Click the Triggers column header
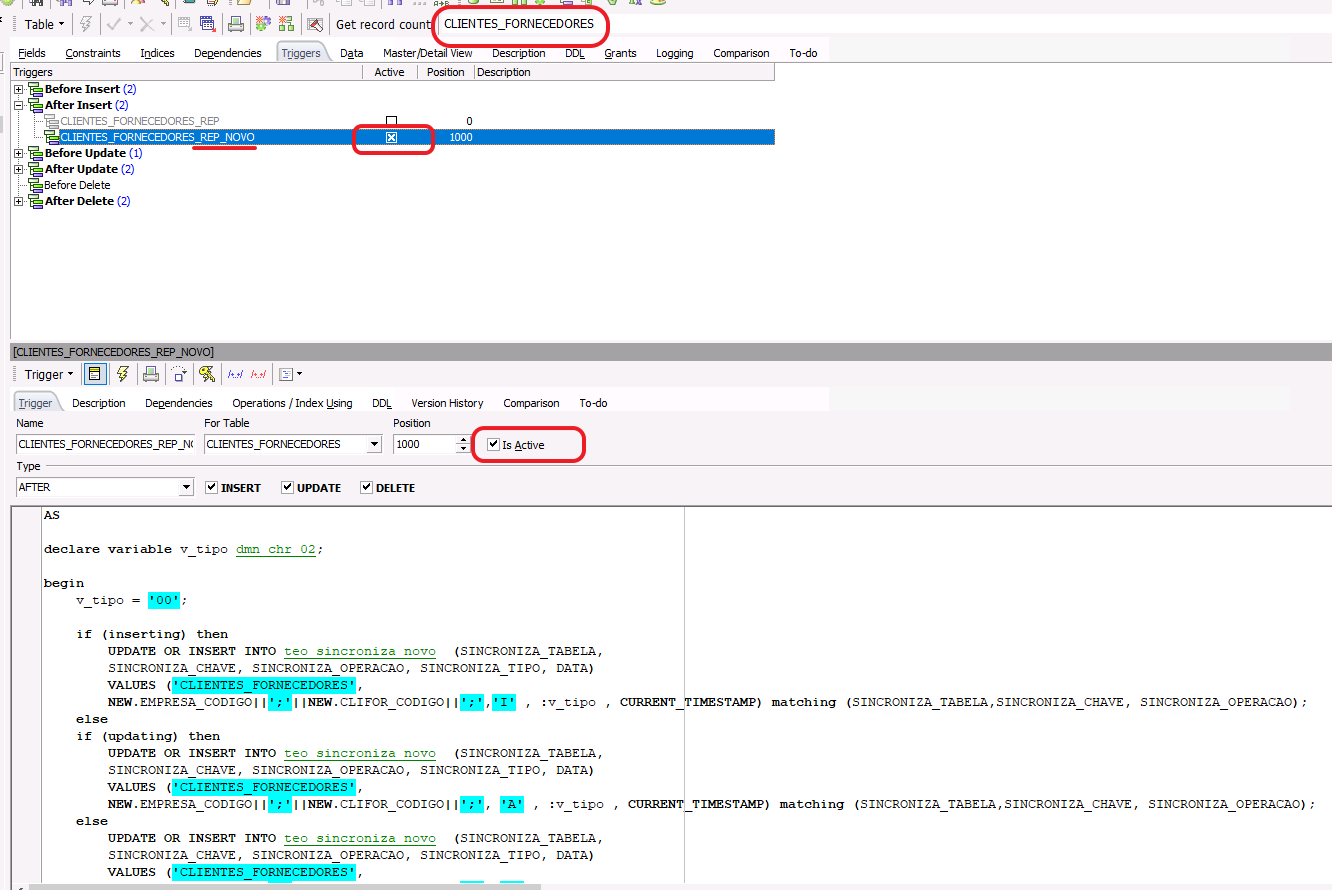Viewport: 1332px width, 890px height. pyautogui.click(x=186, y=72)
